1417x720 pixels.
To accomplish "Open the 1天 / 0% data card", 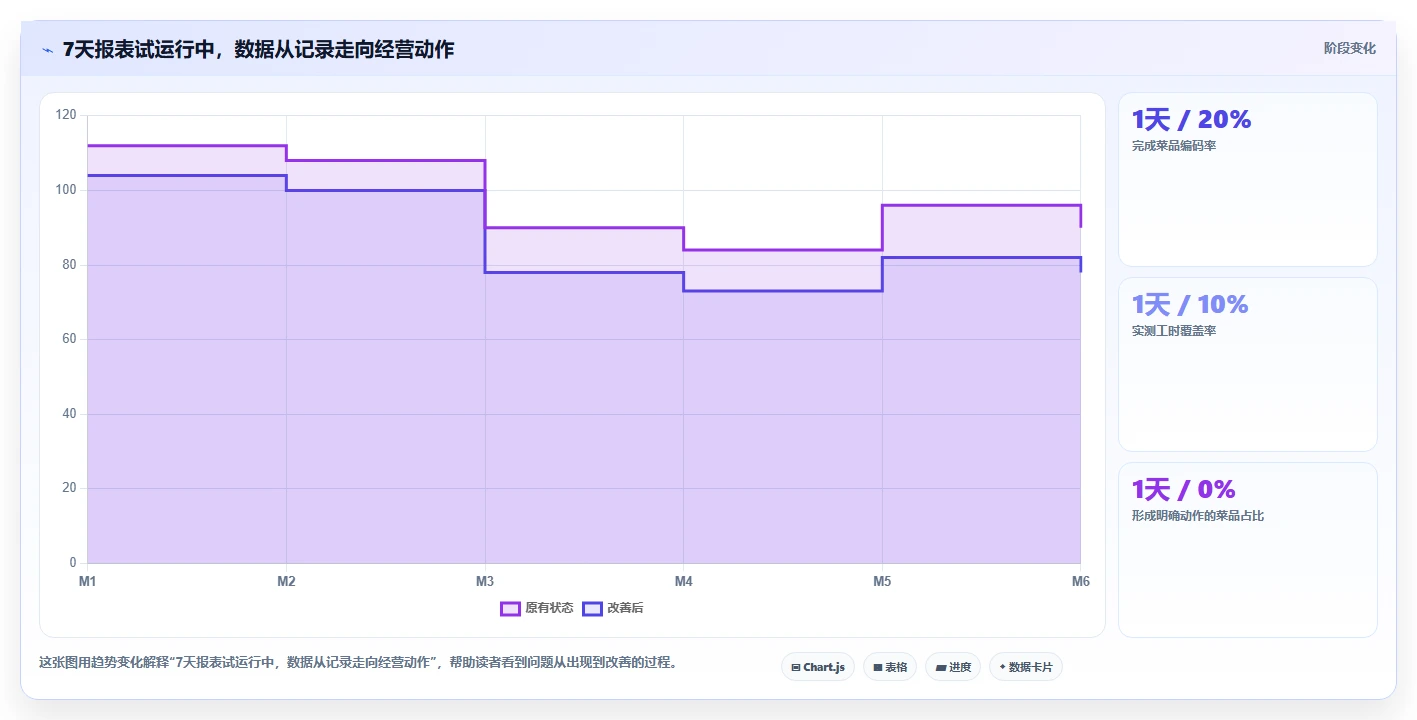I will click(x=1247, y=550).
